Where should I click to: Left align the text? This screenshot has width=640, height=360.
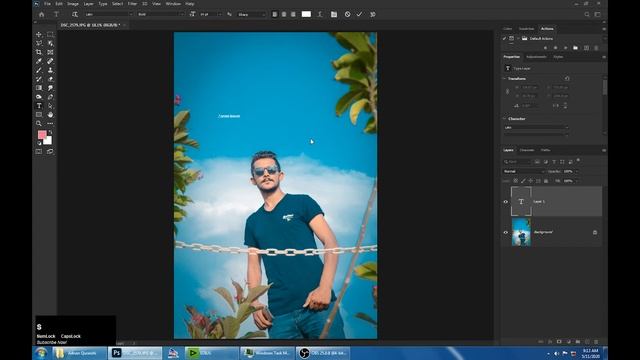tap(275, 14)
